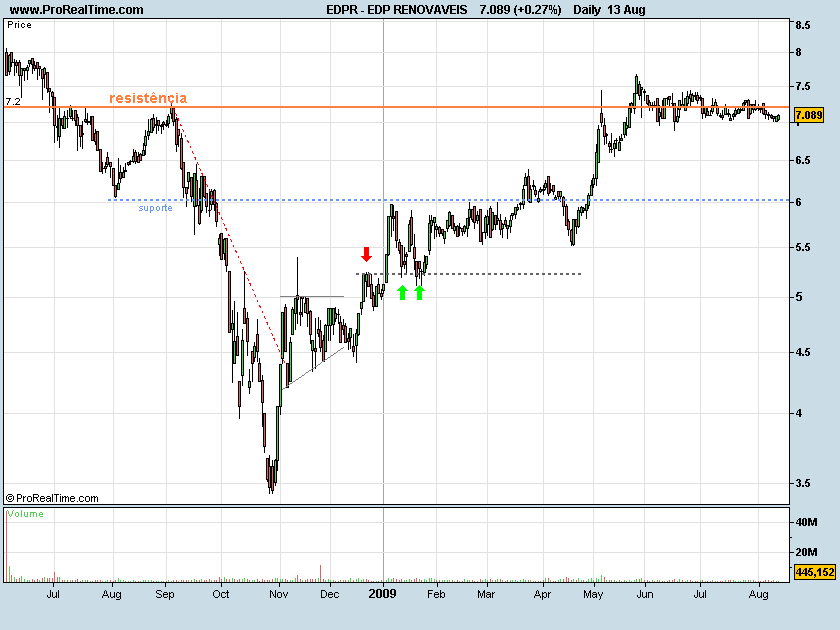Click the EDPR - EDP RENOVAVEIS ticker title
Screen dimensions: 840x630
tap(396, 10)
